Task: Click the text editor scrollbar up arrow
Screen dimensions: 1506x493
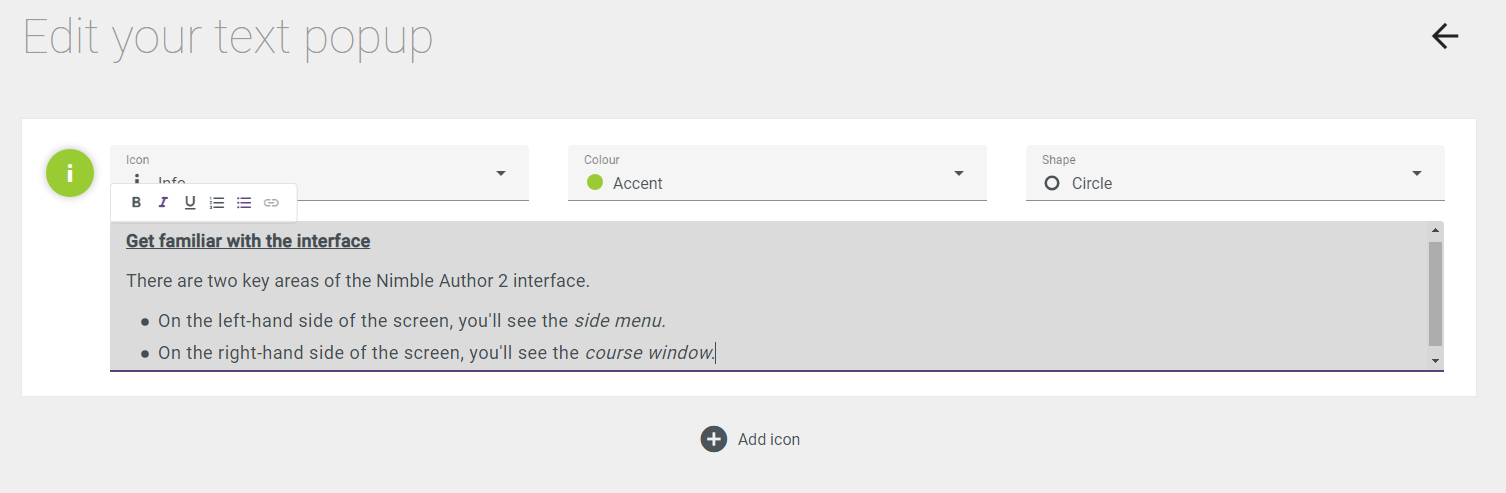Action: point(1435,231)
